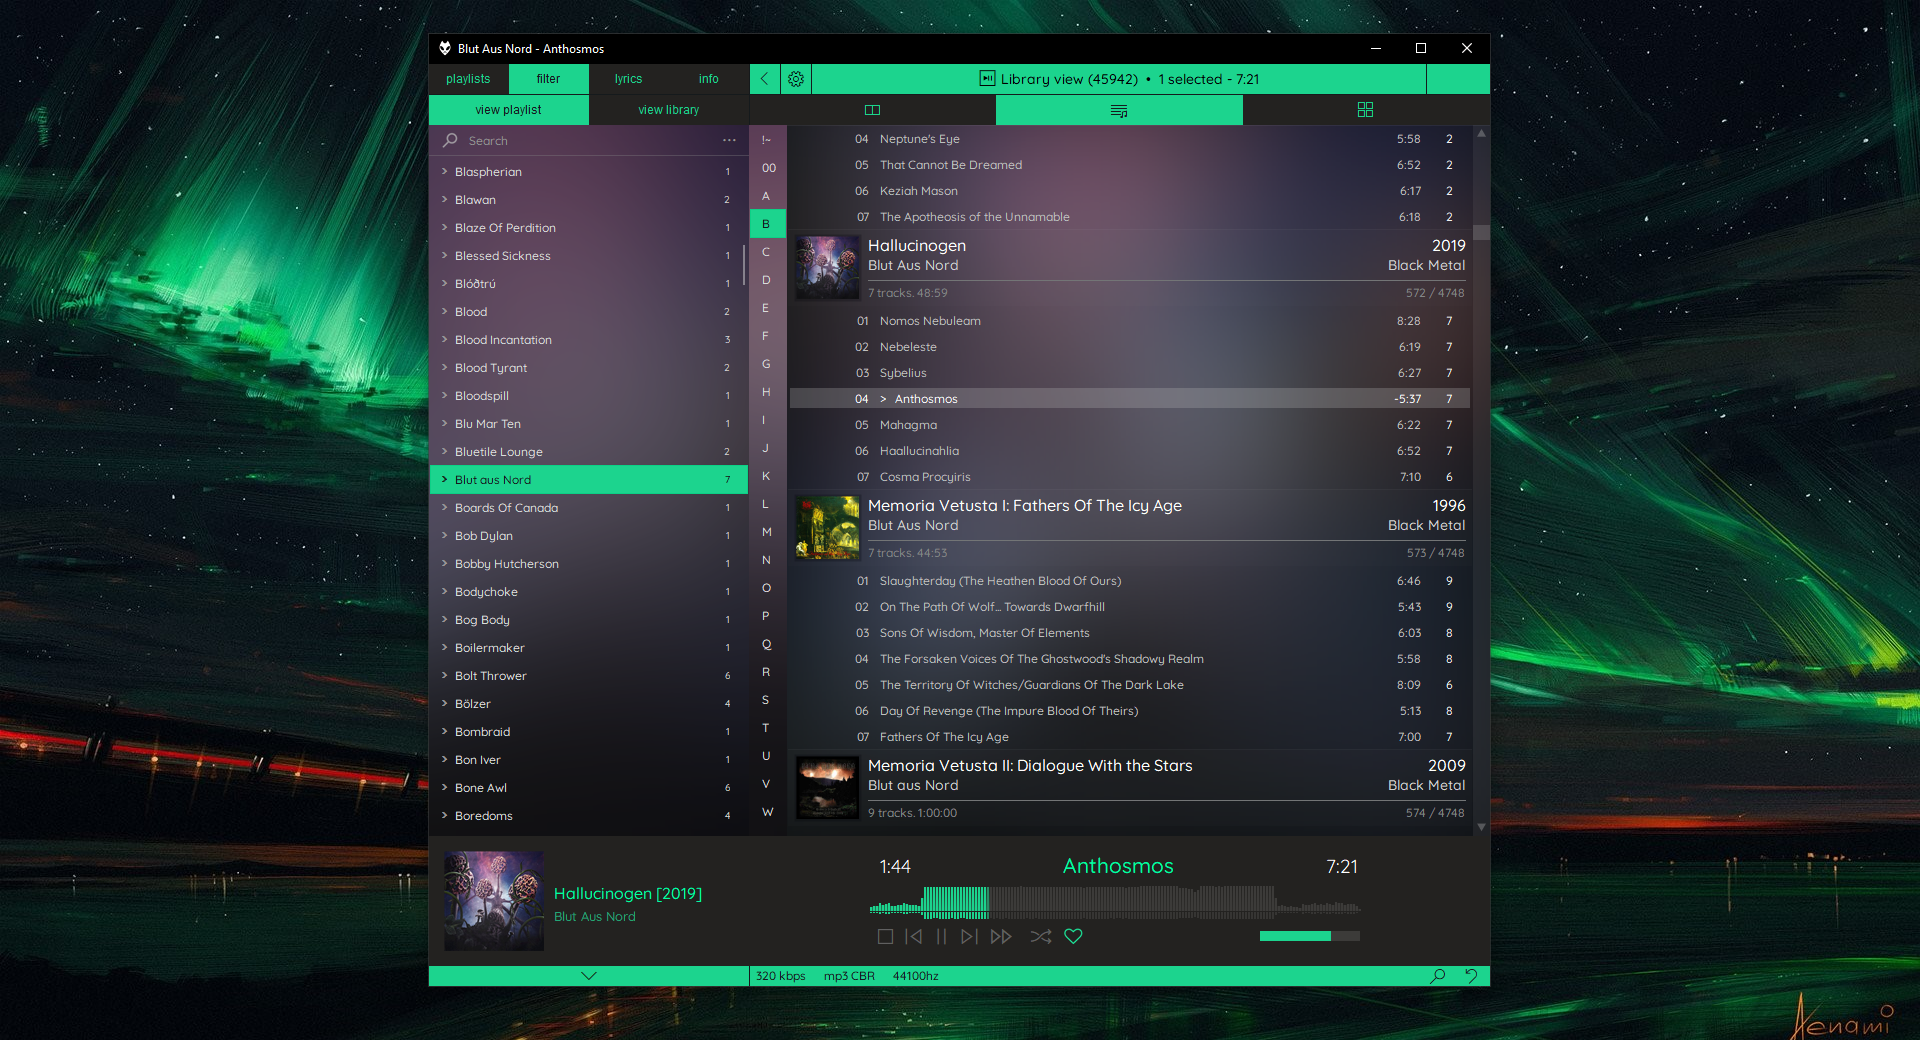Select track Keziah Mason

point(1130,191)
